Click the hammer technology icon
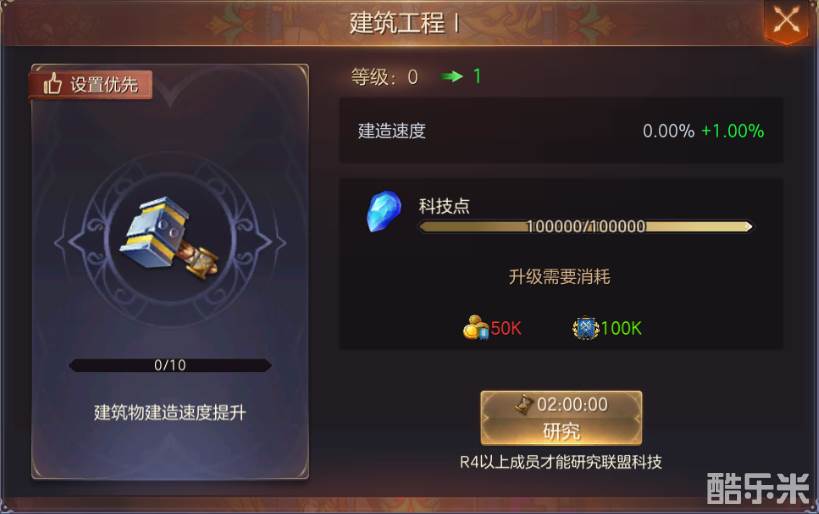 169,238
